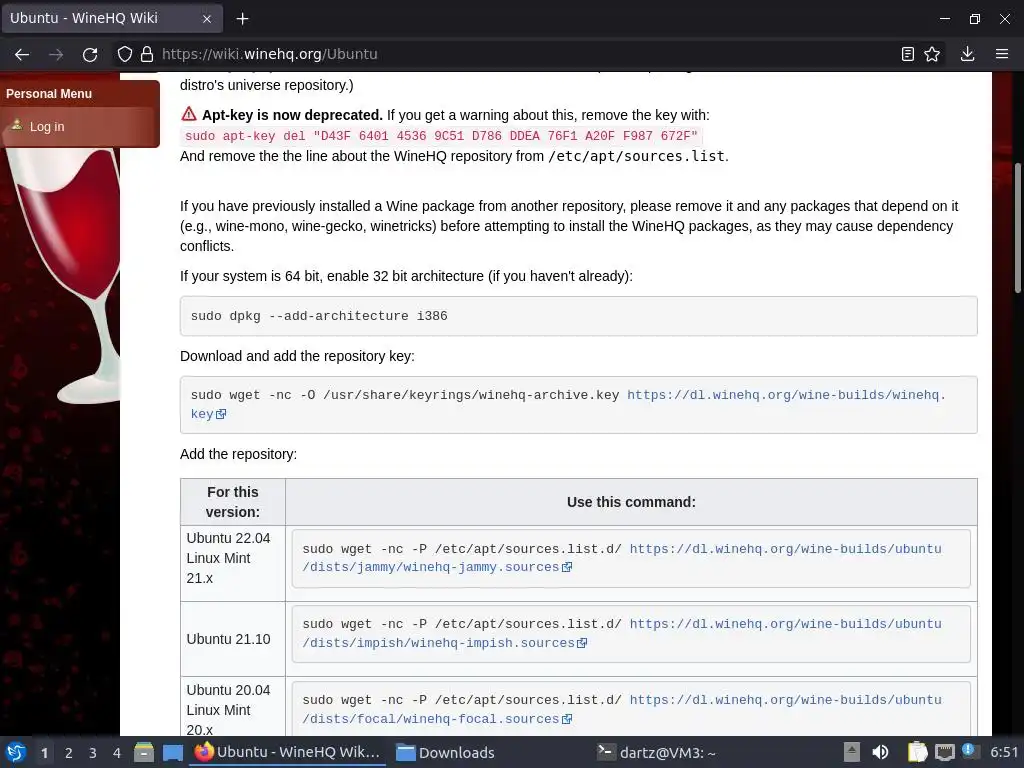Activate the Firefox WineHQ Wiki taskbar entry
The width and height of the screenshot is (1024, 768).
tap(287, 752)
